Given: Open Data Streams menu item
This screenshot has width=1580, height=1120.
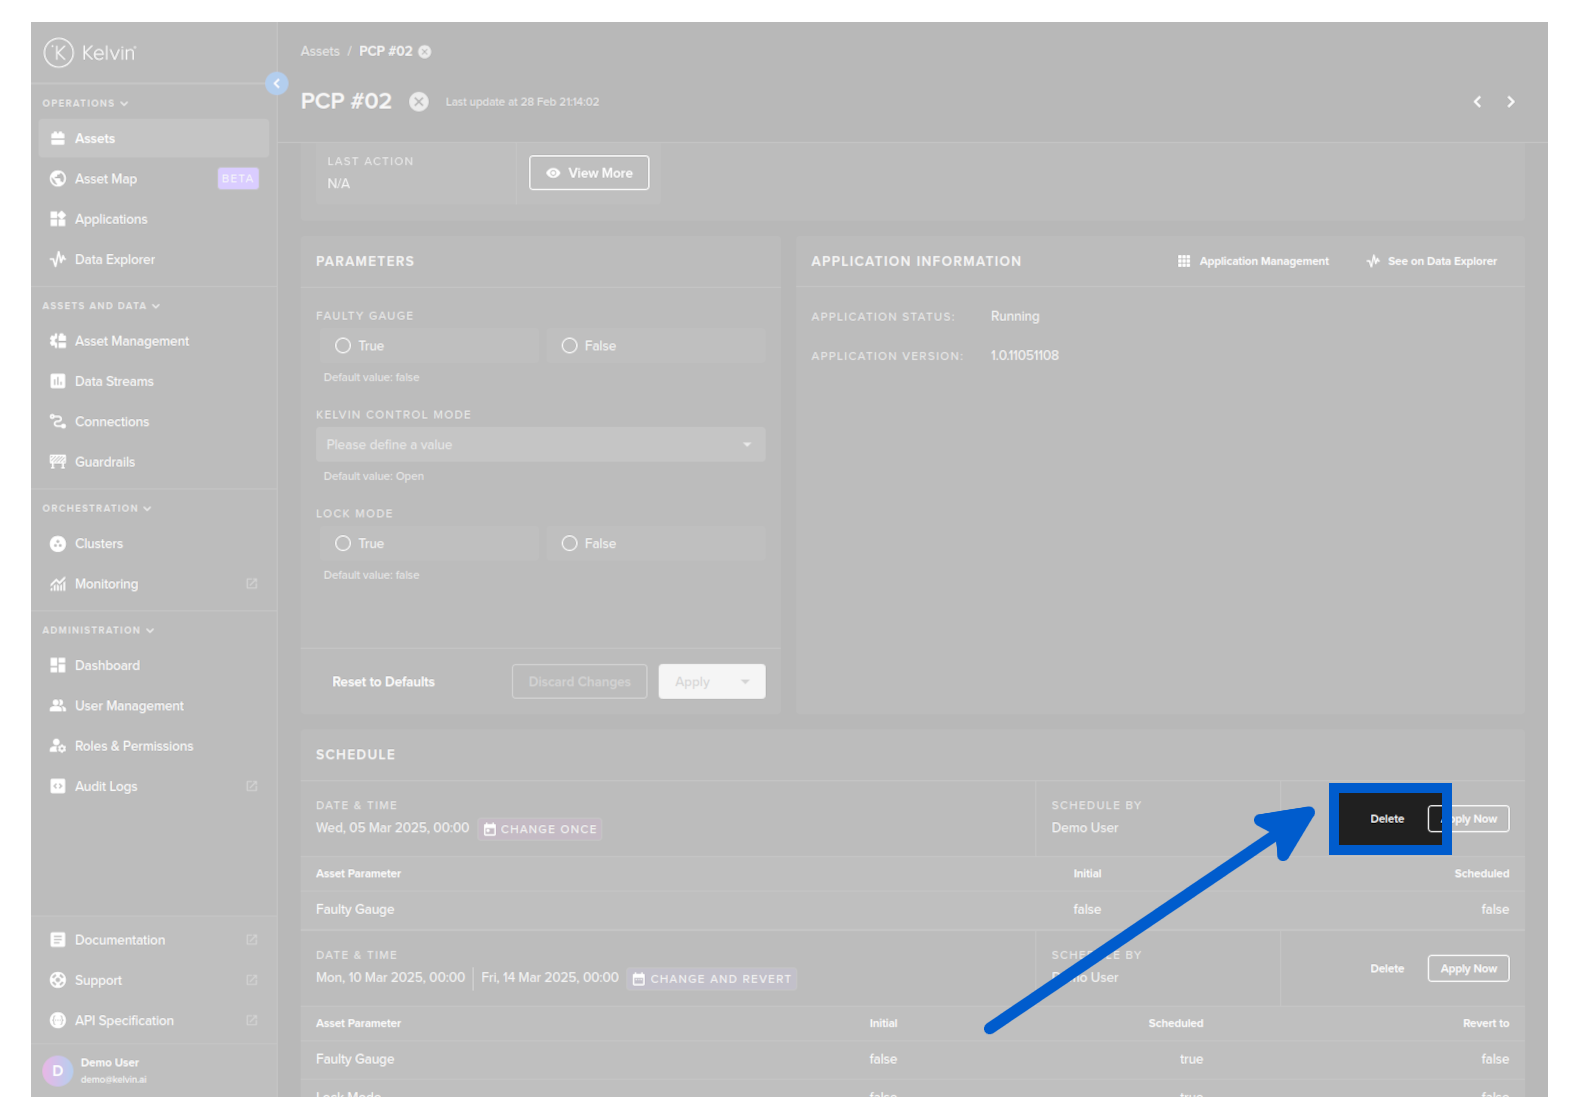Looking at the screenshot, I should (x=114, y=382).
